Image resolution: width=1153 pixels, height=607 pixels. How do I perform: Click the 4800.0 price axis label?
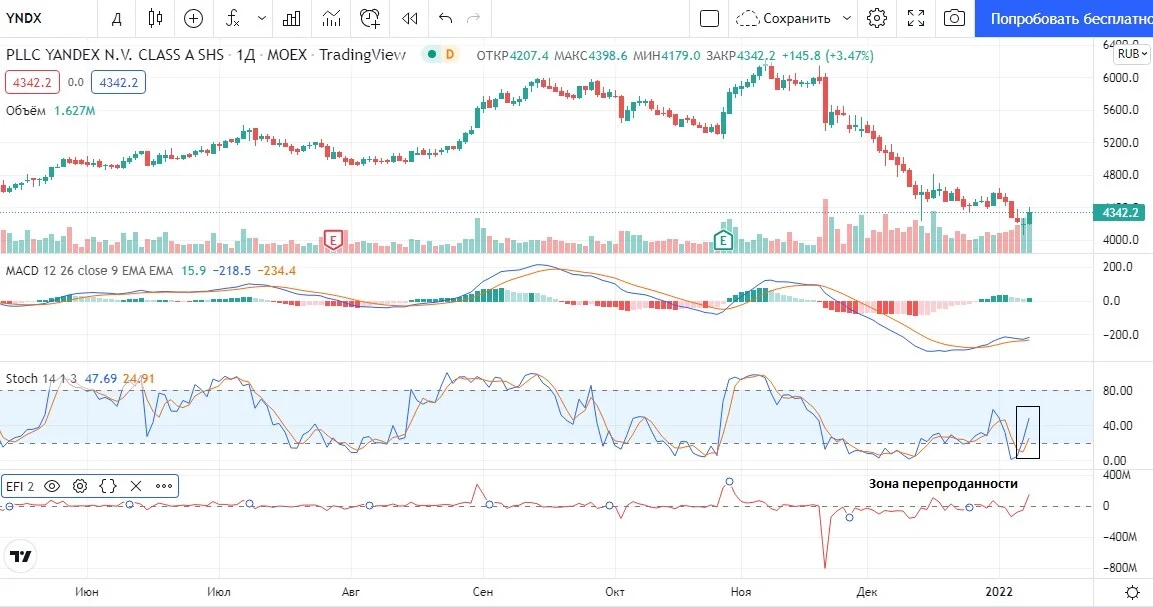click(x=1121, y=174)
